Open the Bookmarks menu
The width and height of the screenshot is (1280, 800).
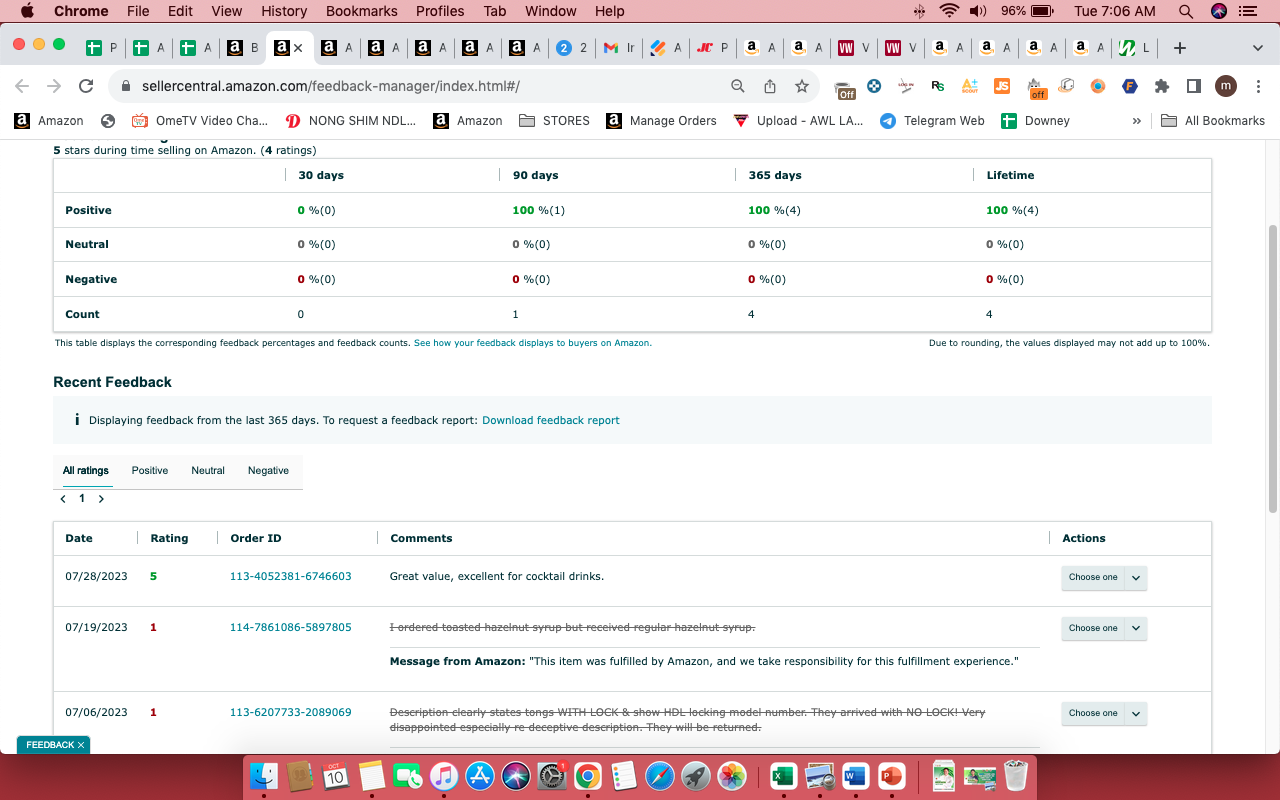tap(361, 11)
